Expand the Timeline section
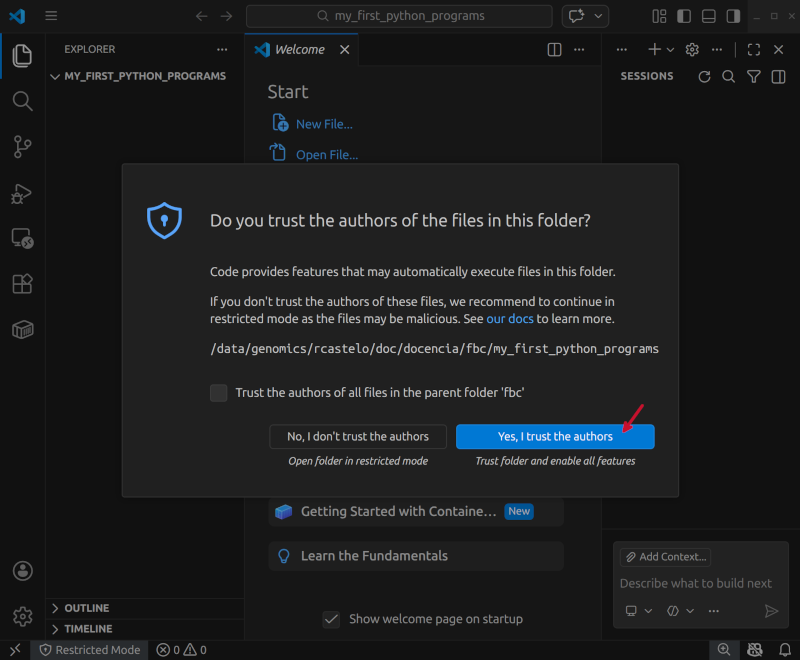The width and height of the screenshot is (800, 660). coord(88,629)
